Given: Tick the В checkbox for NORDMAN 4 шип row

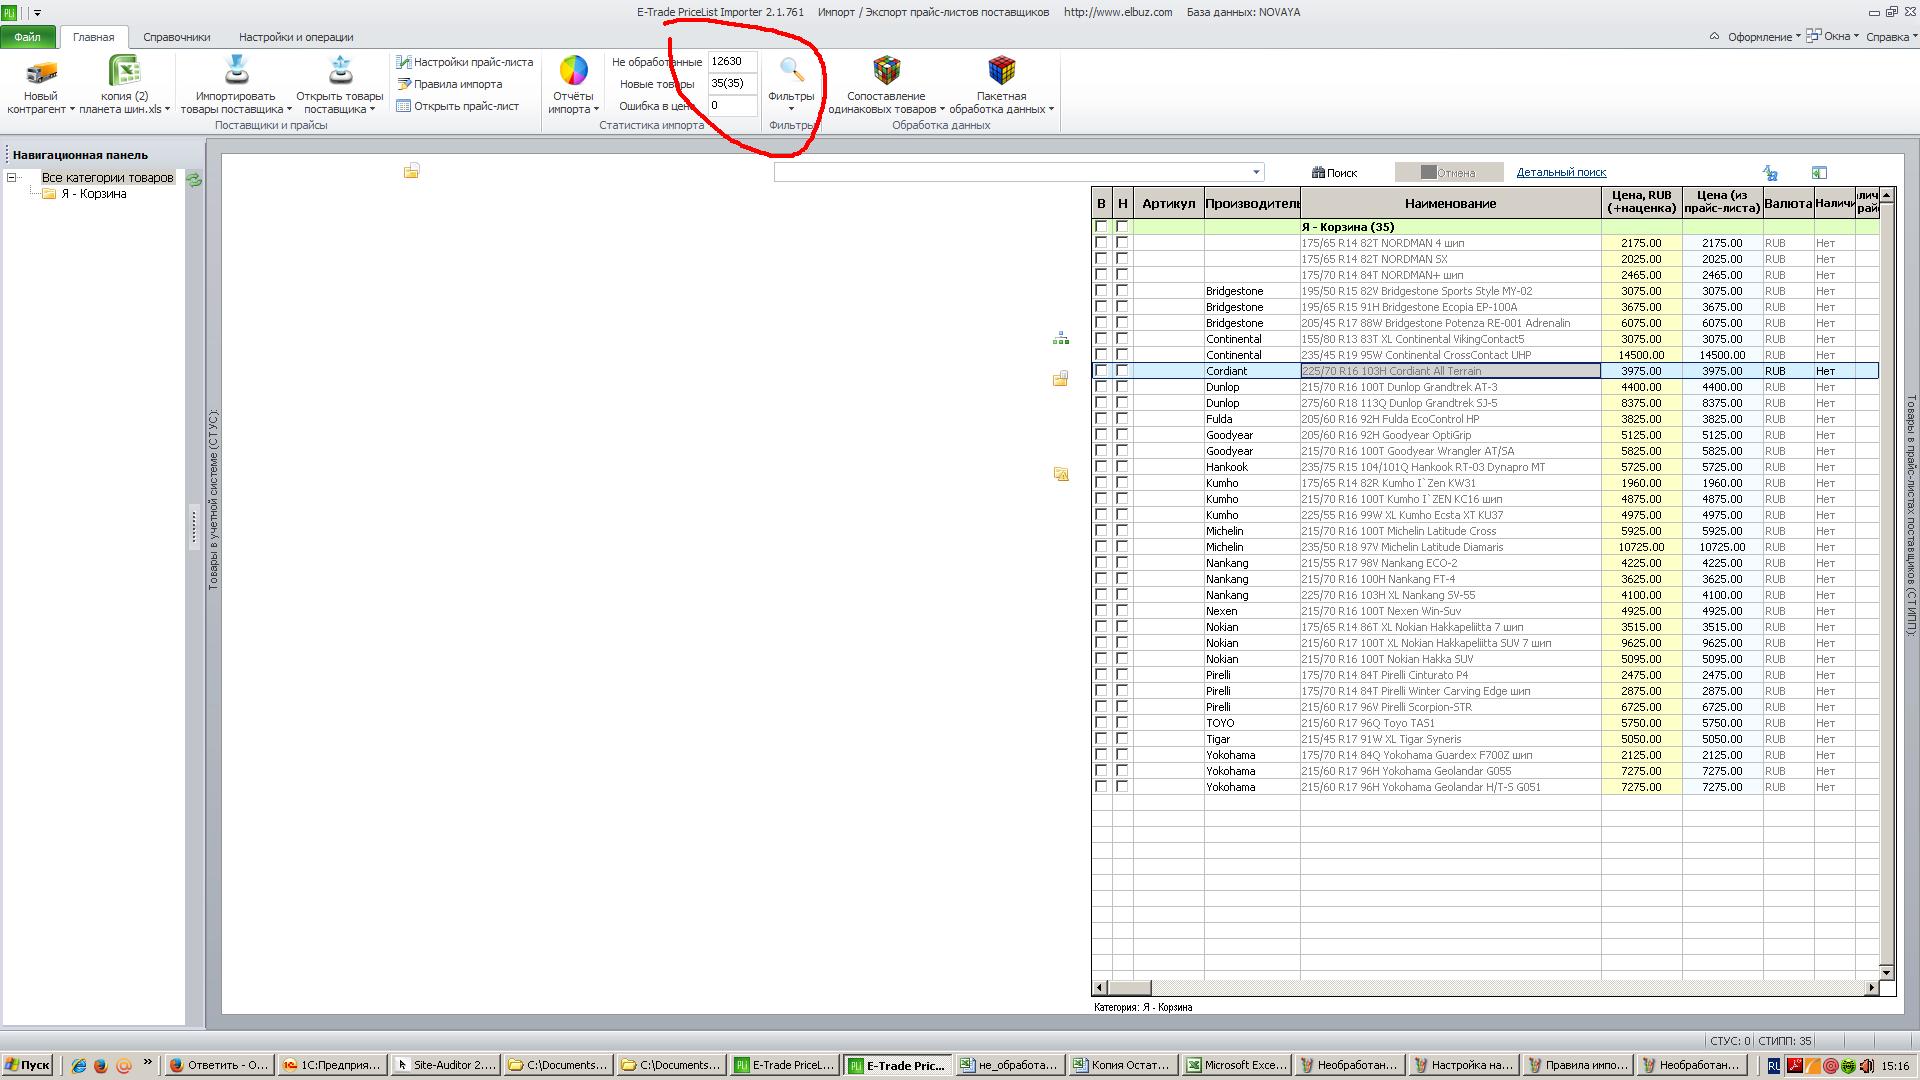Looking at the screenshot, I should tap(1101, 243).
